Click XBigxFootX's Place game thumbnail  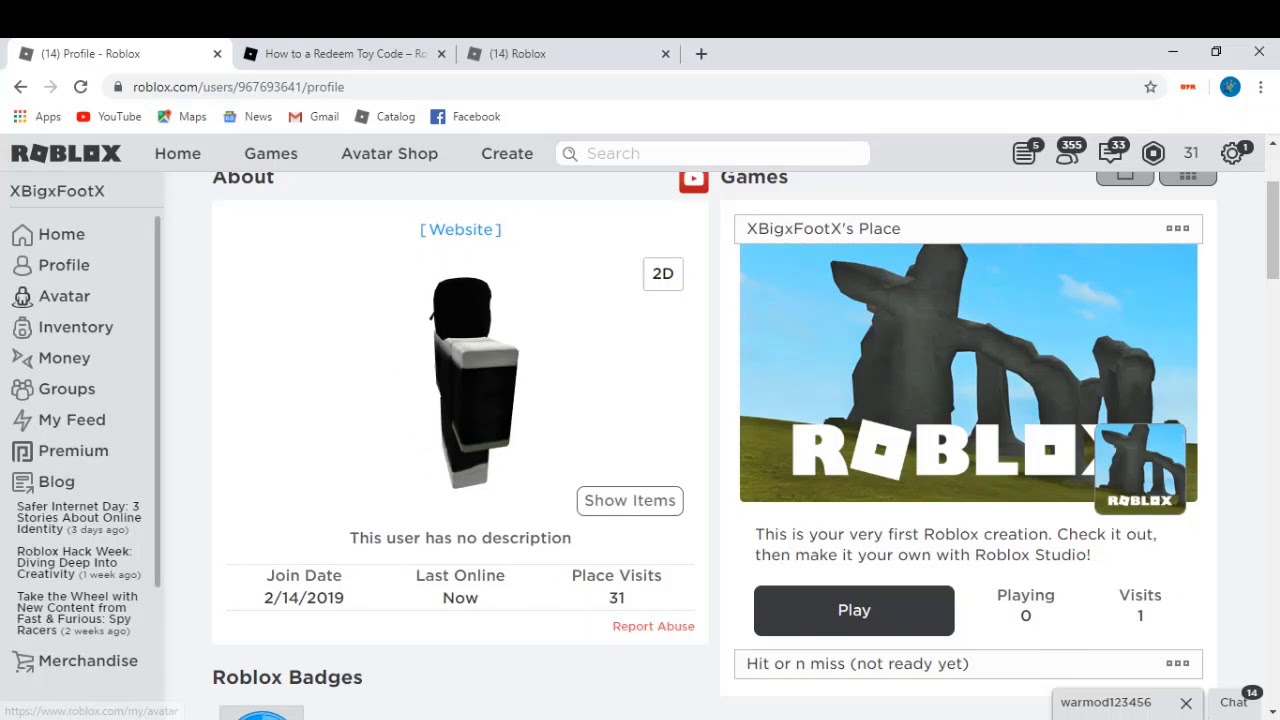[968, 373]
